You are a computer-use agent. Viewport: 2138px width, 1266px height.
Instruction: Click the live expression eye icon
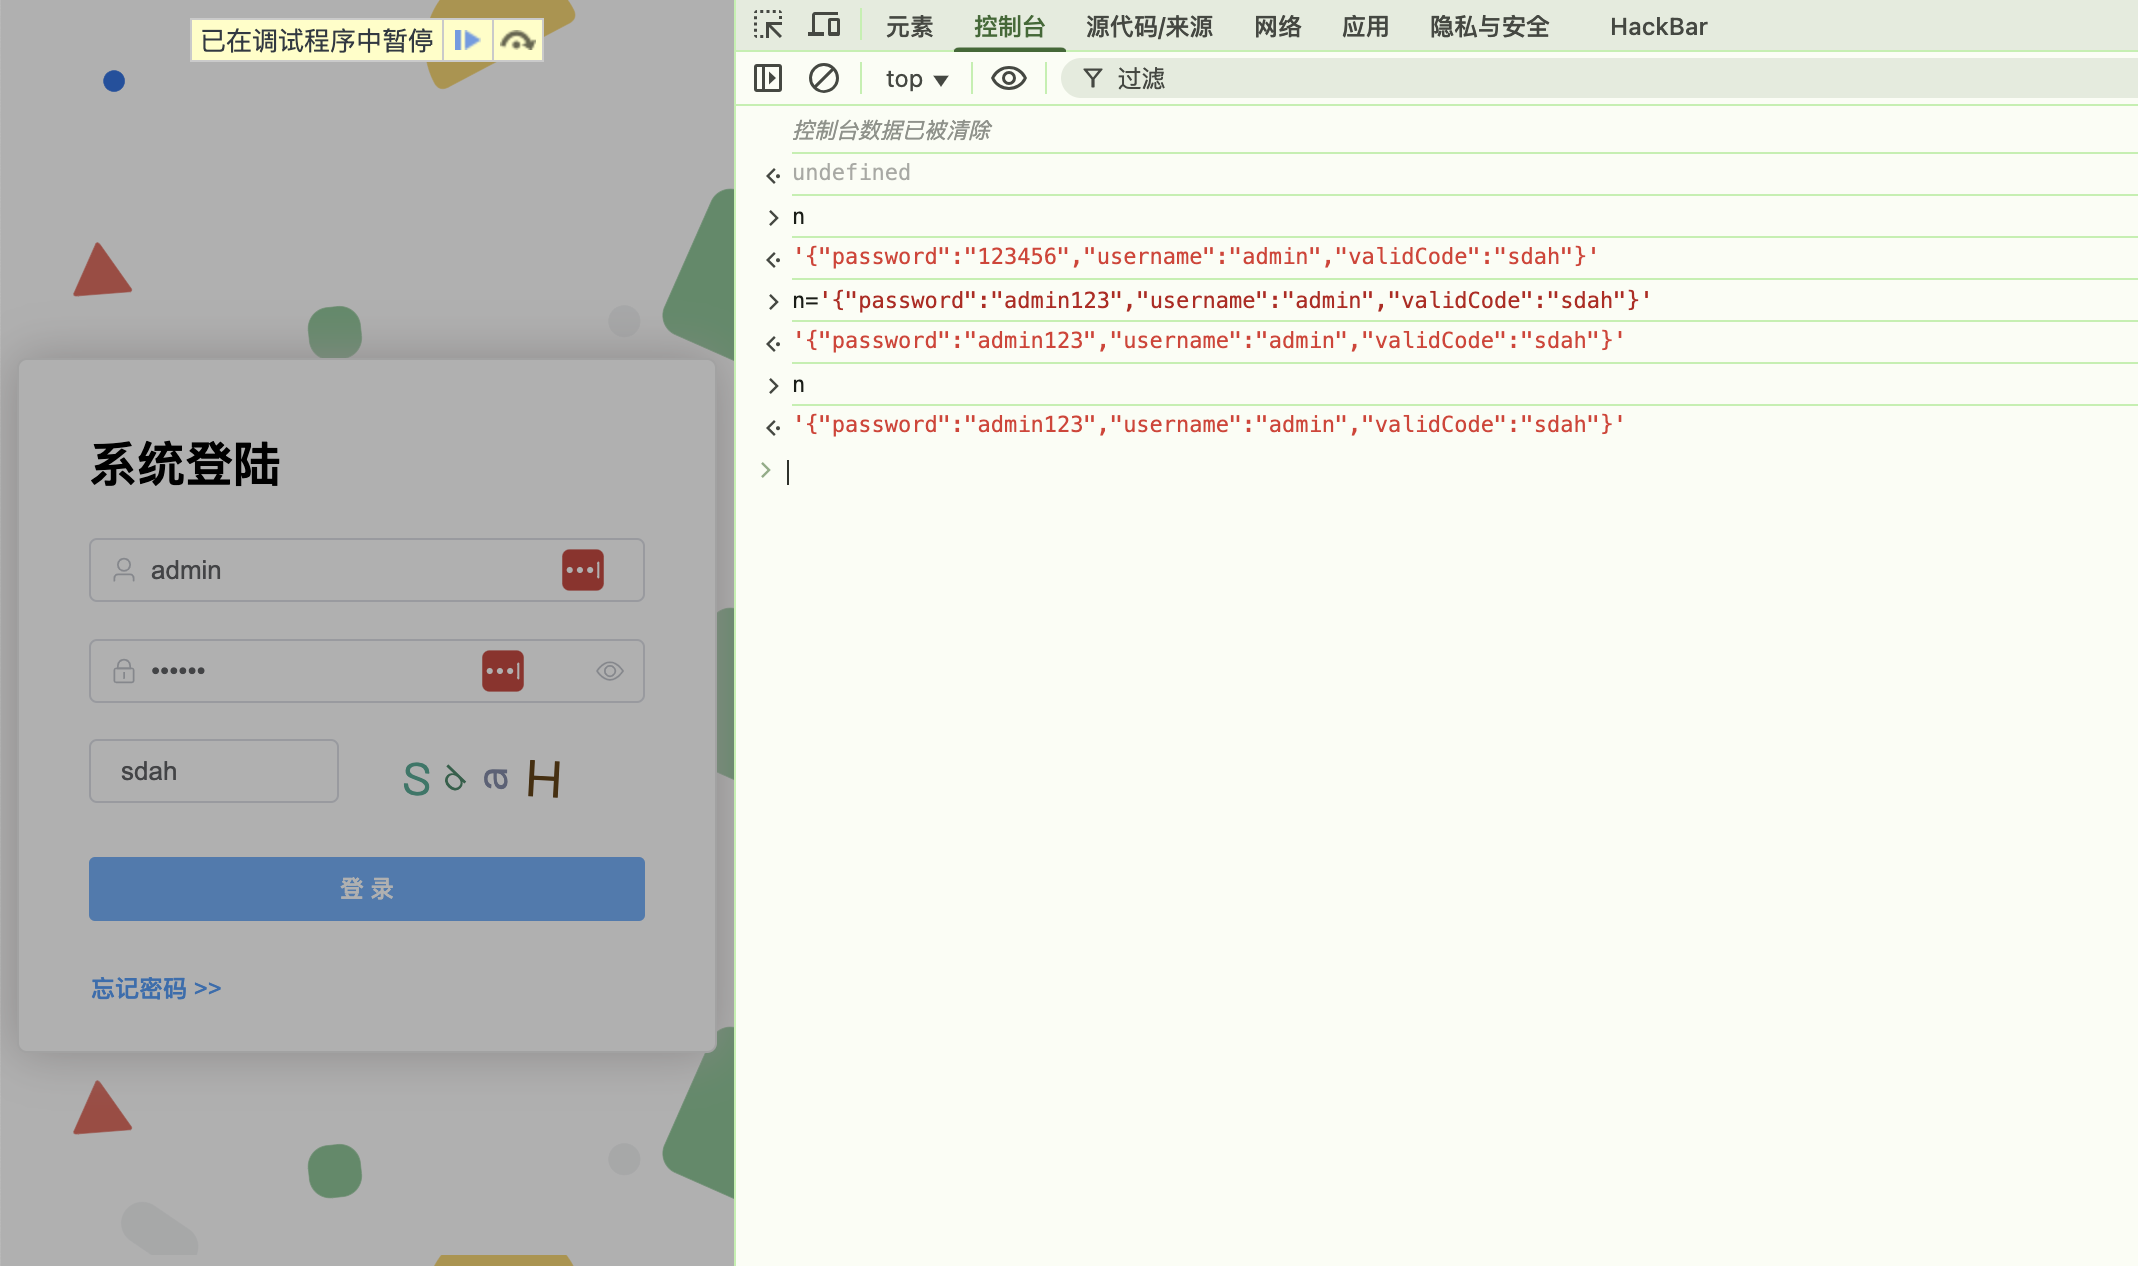point(1008,78)
